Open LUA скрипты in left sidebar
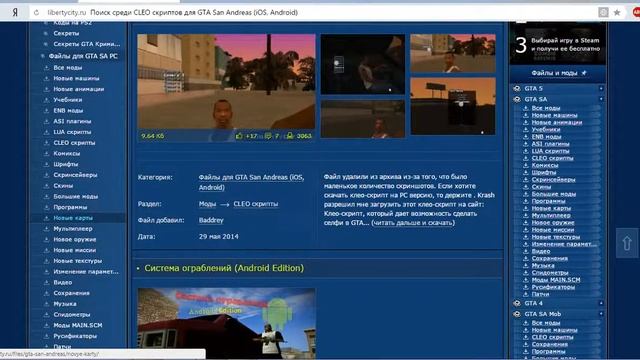The width and height of the screenshot is (640, 360). (x=72, y=132)
